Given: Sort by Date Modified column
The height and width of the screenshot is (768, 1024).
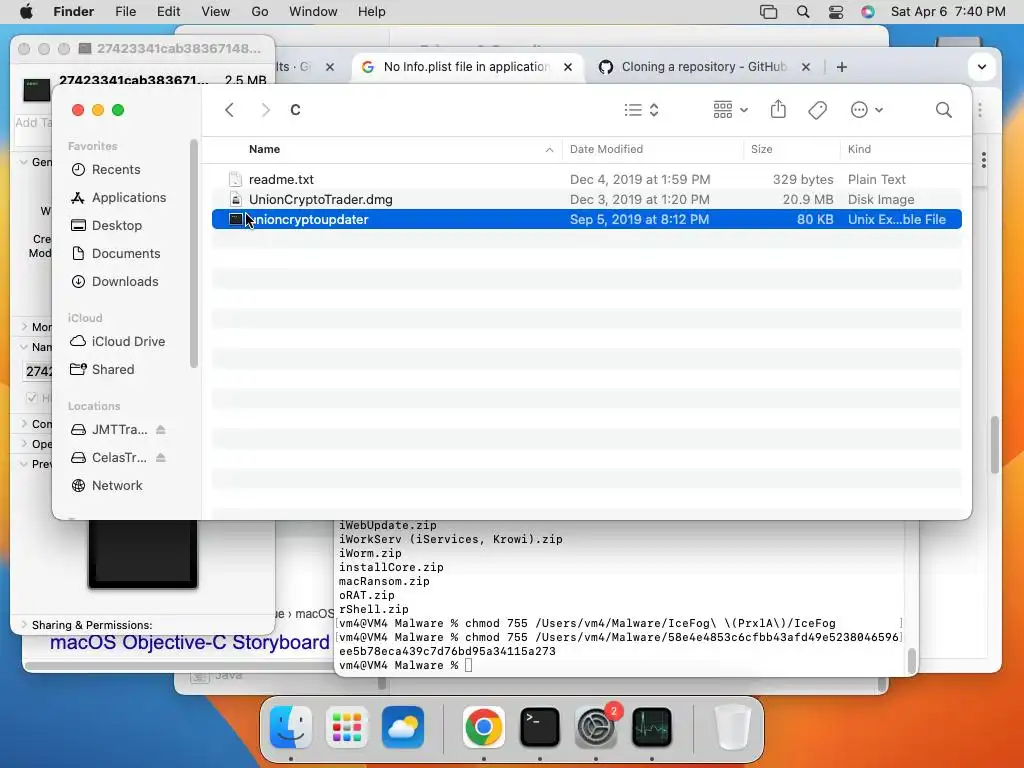Looking at the screenshot, I should pyautogui.click(x=606, y=150).
